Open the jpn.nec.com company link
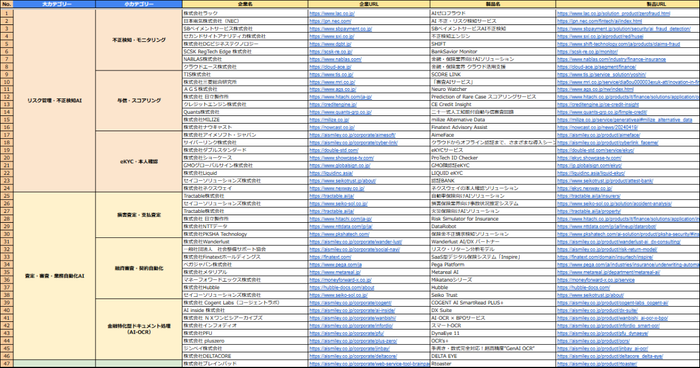700x368 pixels. [x=330, y=21]
